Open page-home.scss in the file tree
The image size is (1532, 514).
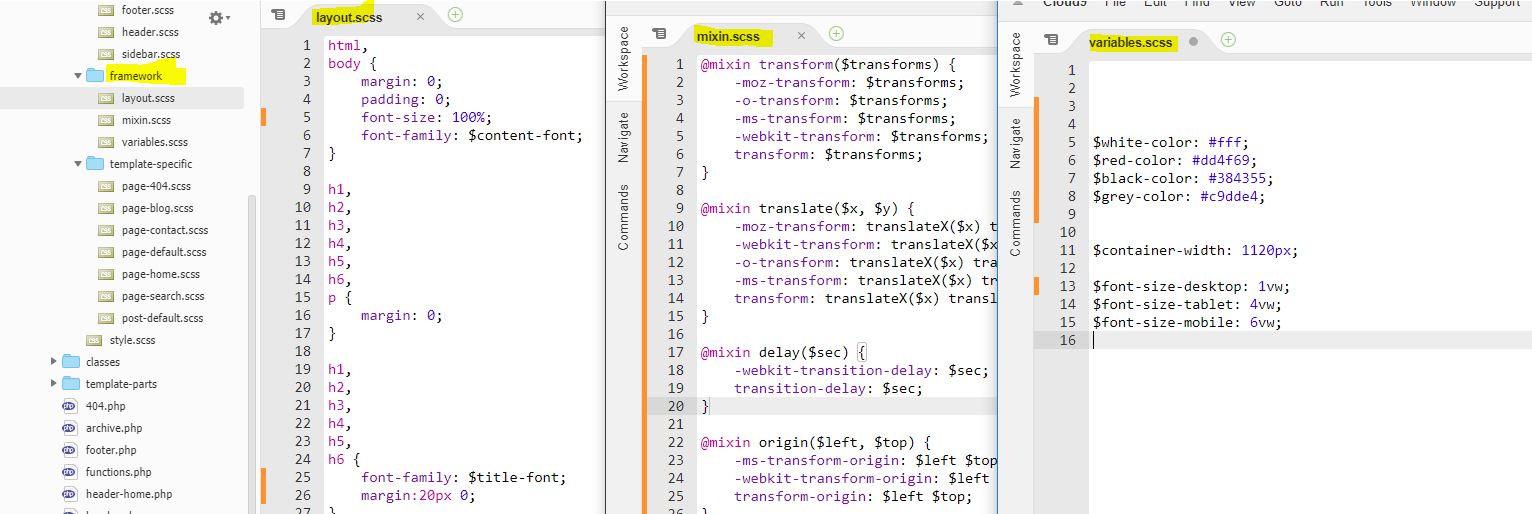click(x=160, y=274)
